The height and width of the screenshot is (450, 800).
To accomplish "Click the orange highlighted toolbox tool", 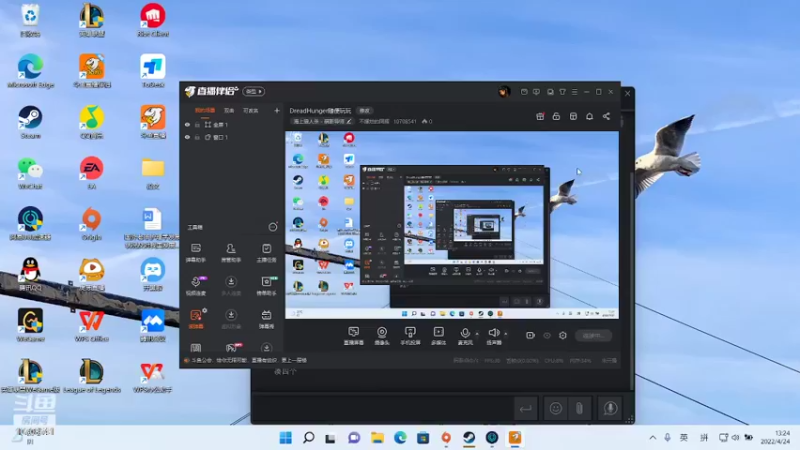I will 196,319.
